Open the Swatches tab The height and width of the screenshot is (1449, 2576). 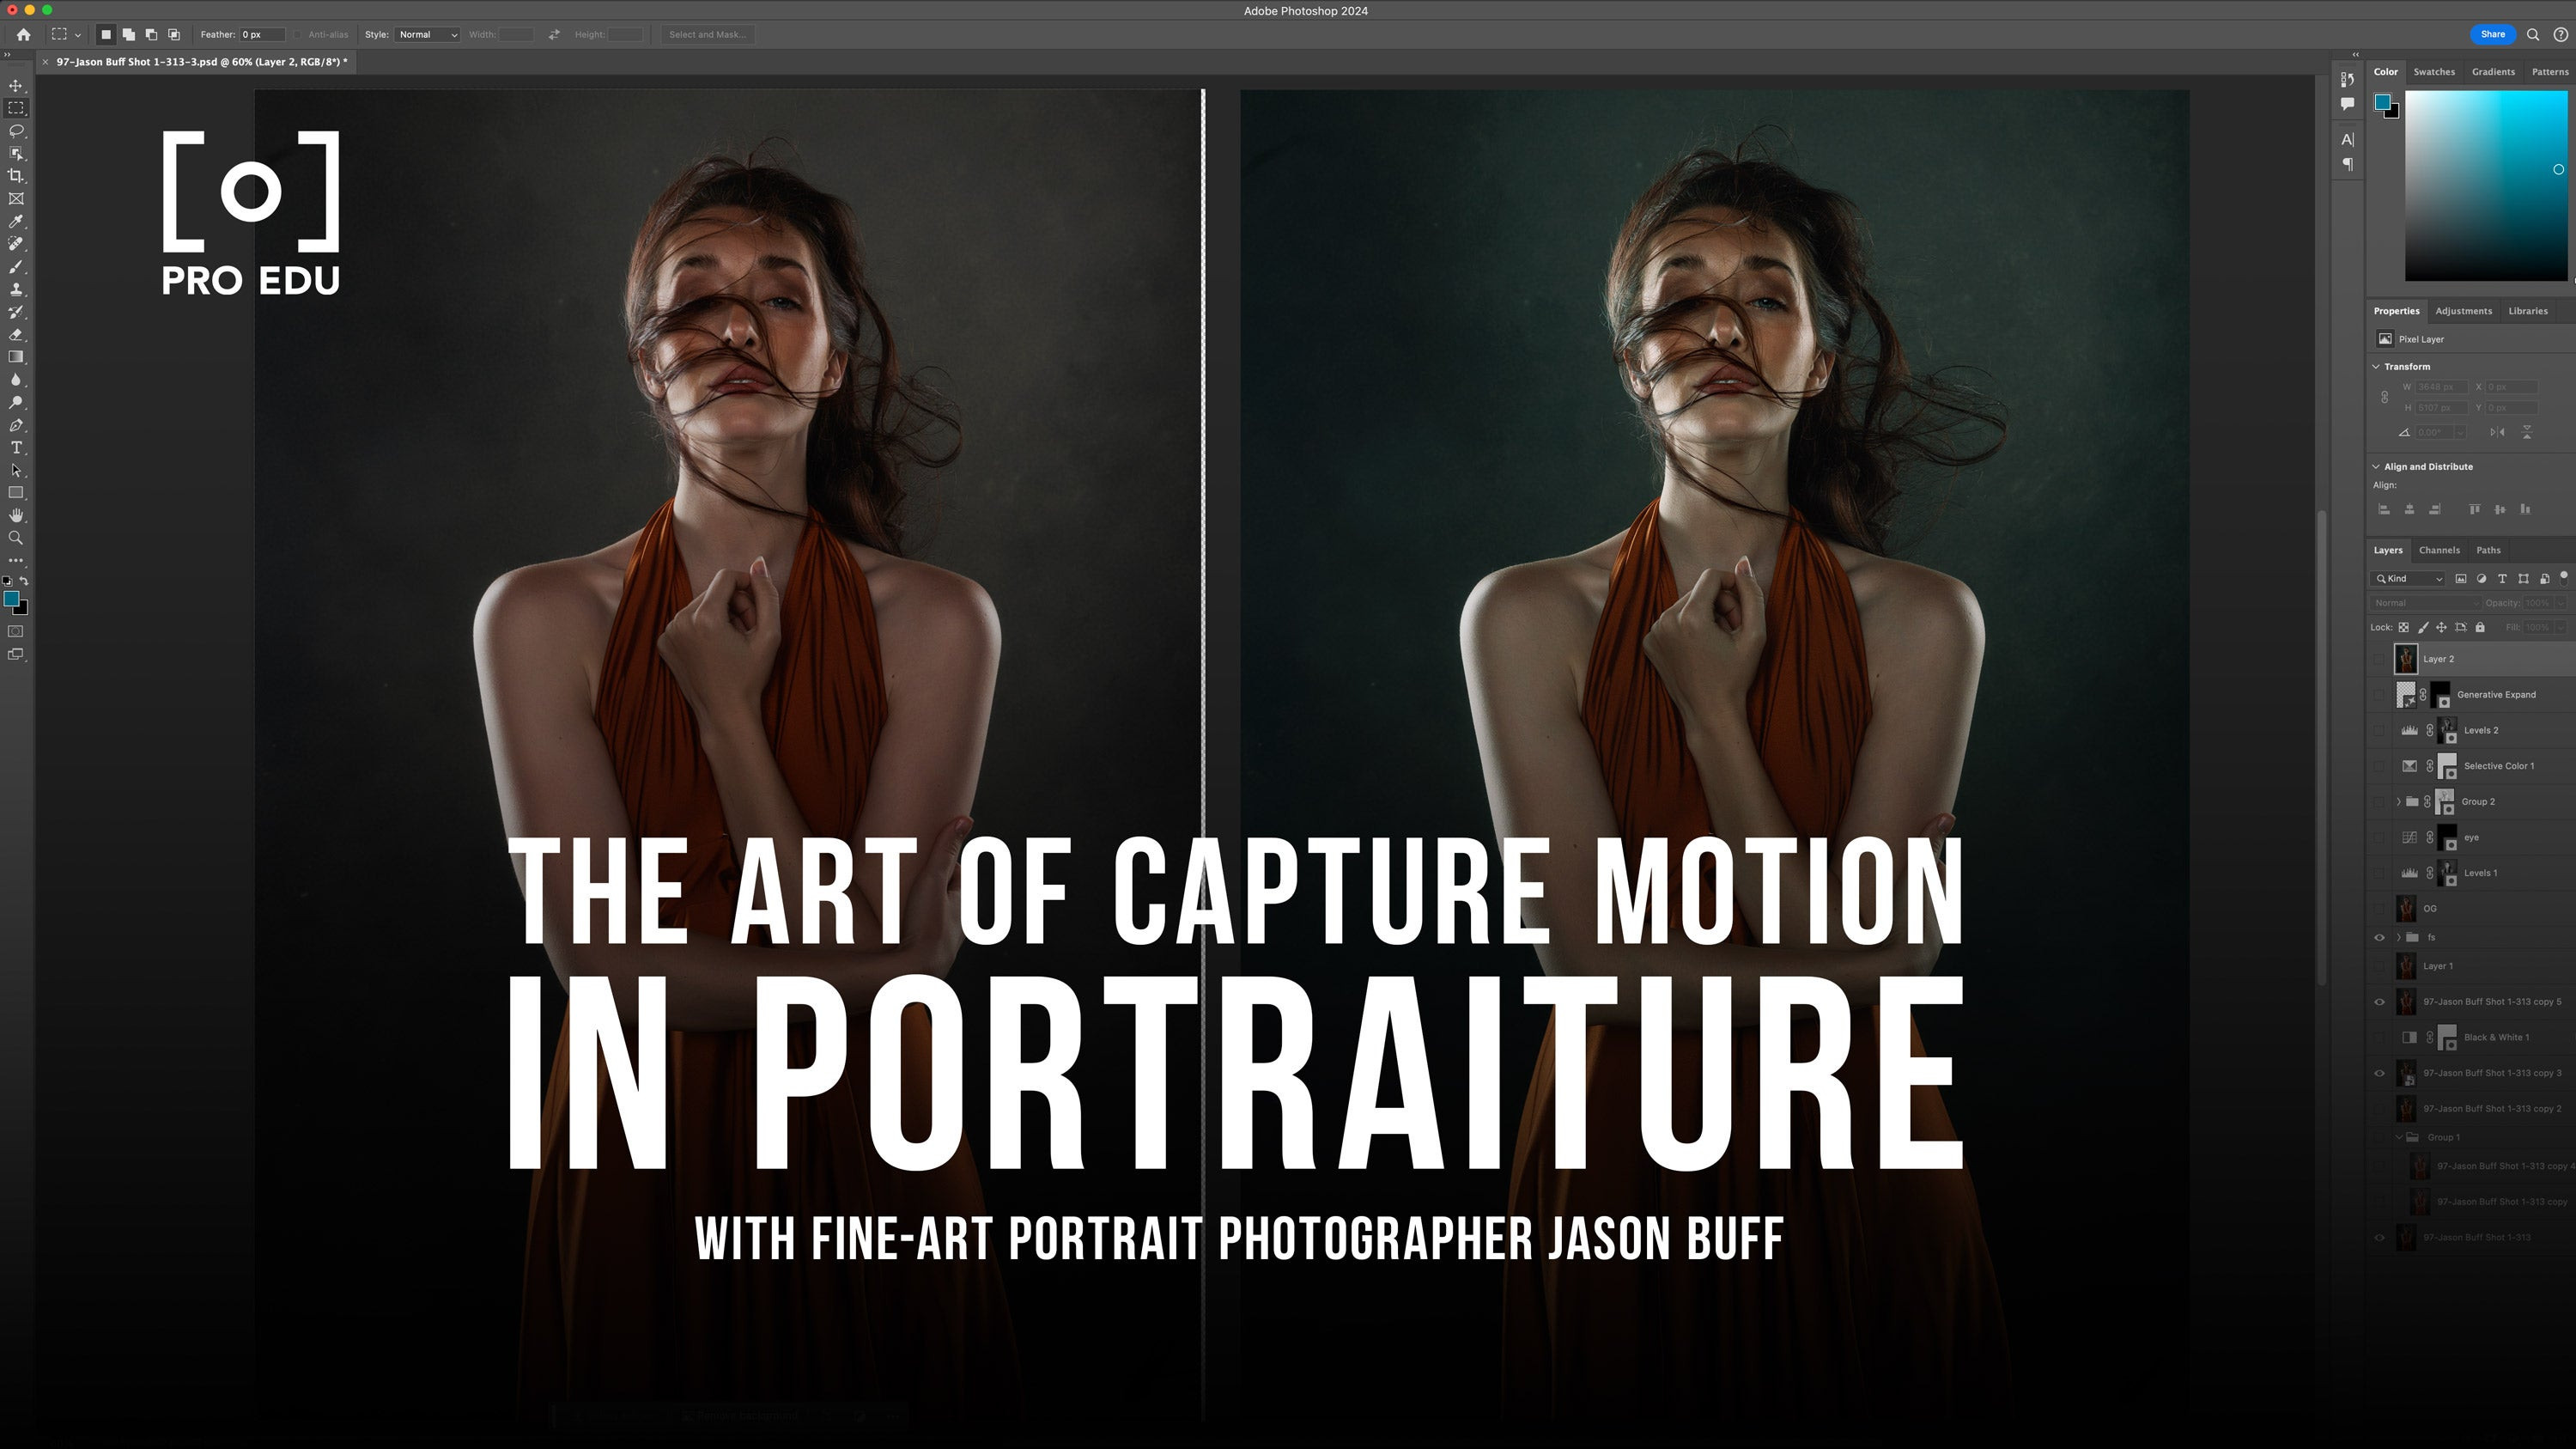2434,72
